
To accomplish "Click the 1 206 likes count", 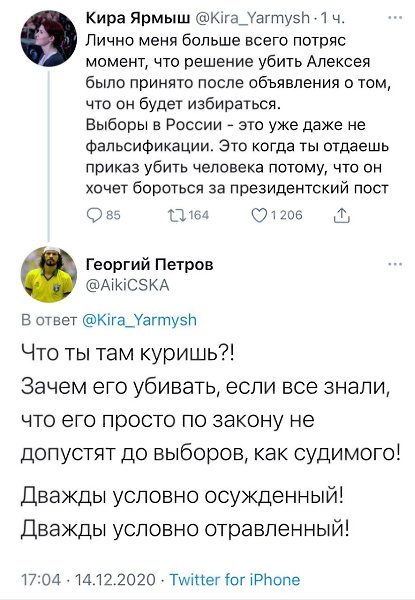I will (286, 215).
